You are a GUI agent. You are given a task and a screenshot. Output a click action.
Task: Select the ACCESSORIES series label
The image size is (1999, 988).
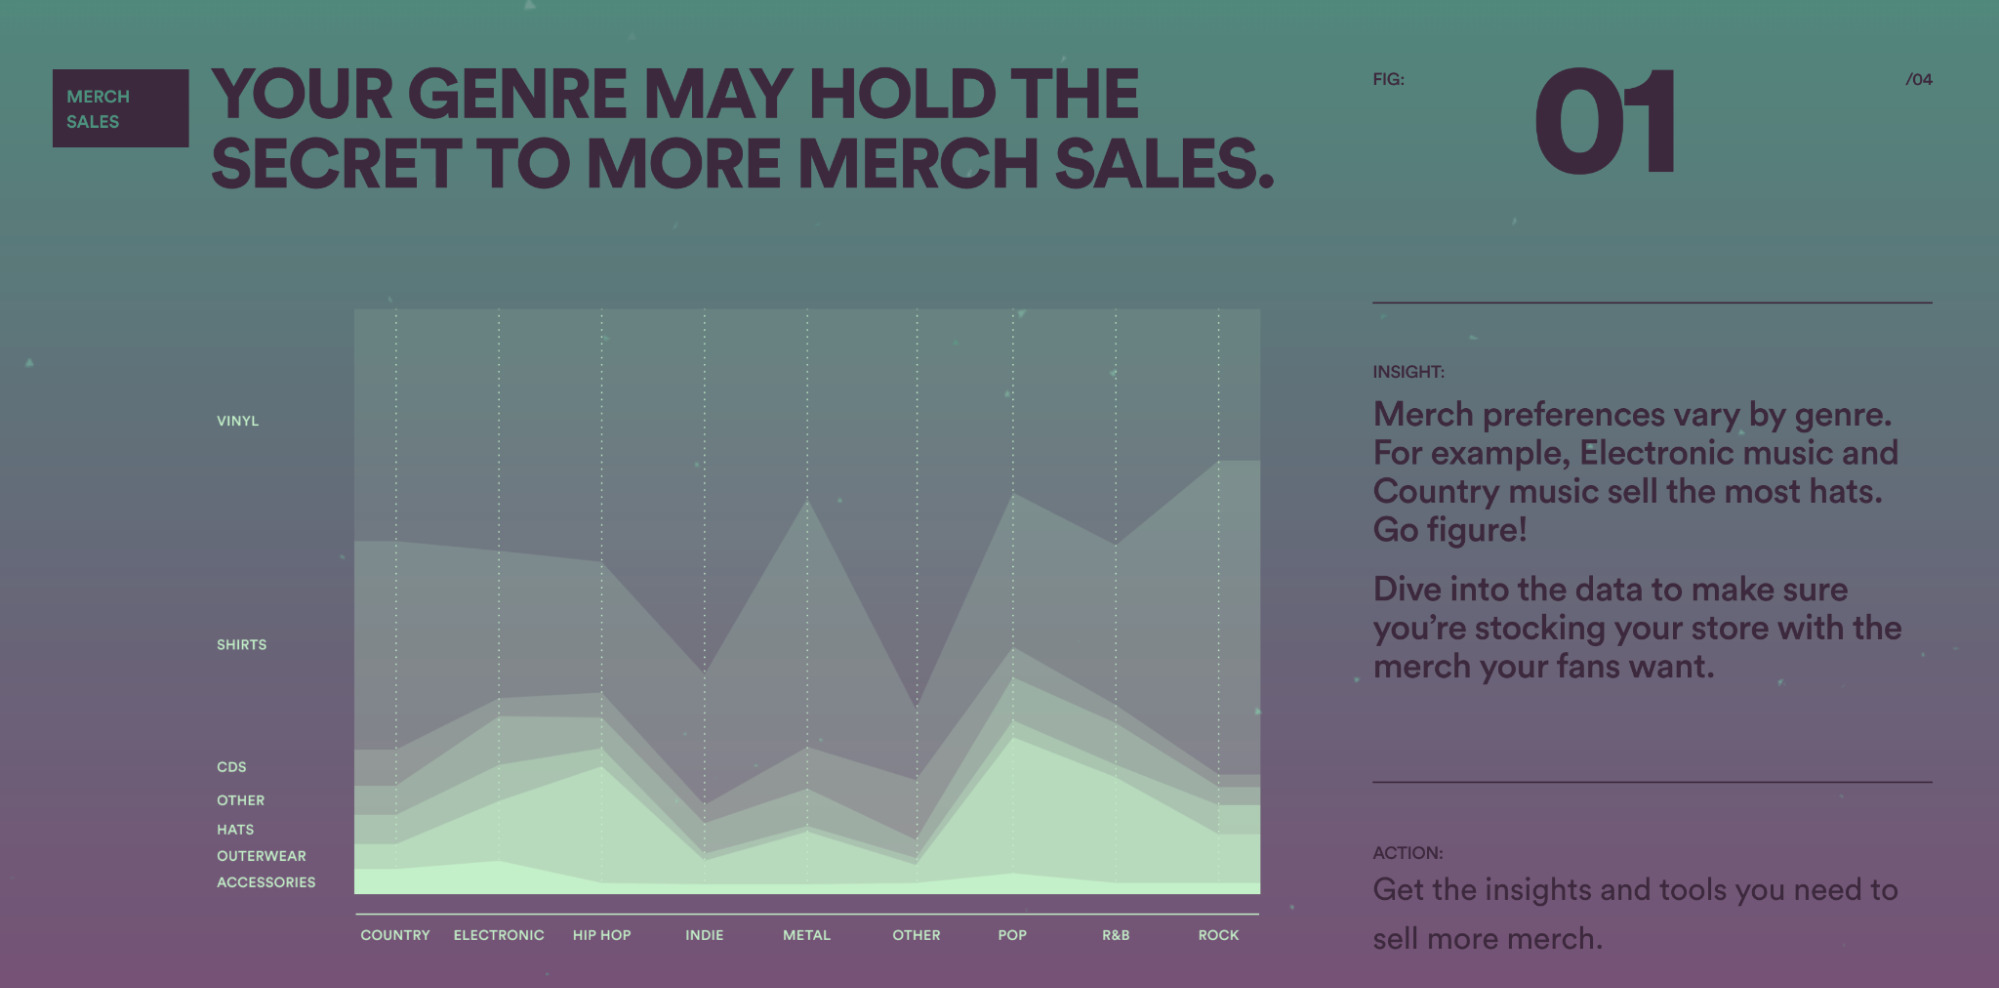pos(266,882)
